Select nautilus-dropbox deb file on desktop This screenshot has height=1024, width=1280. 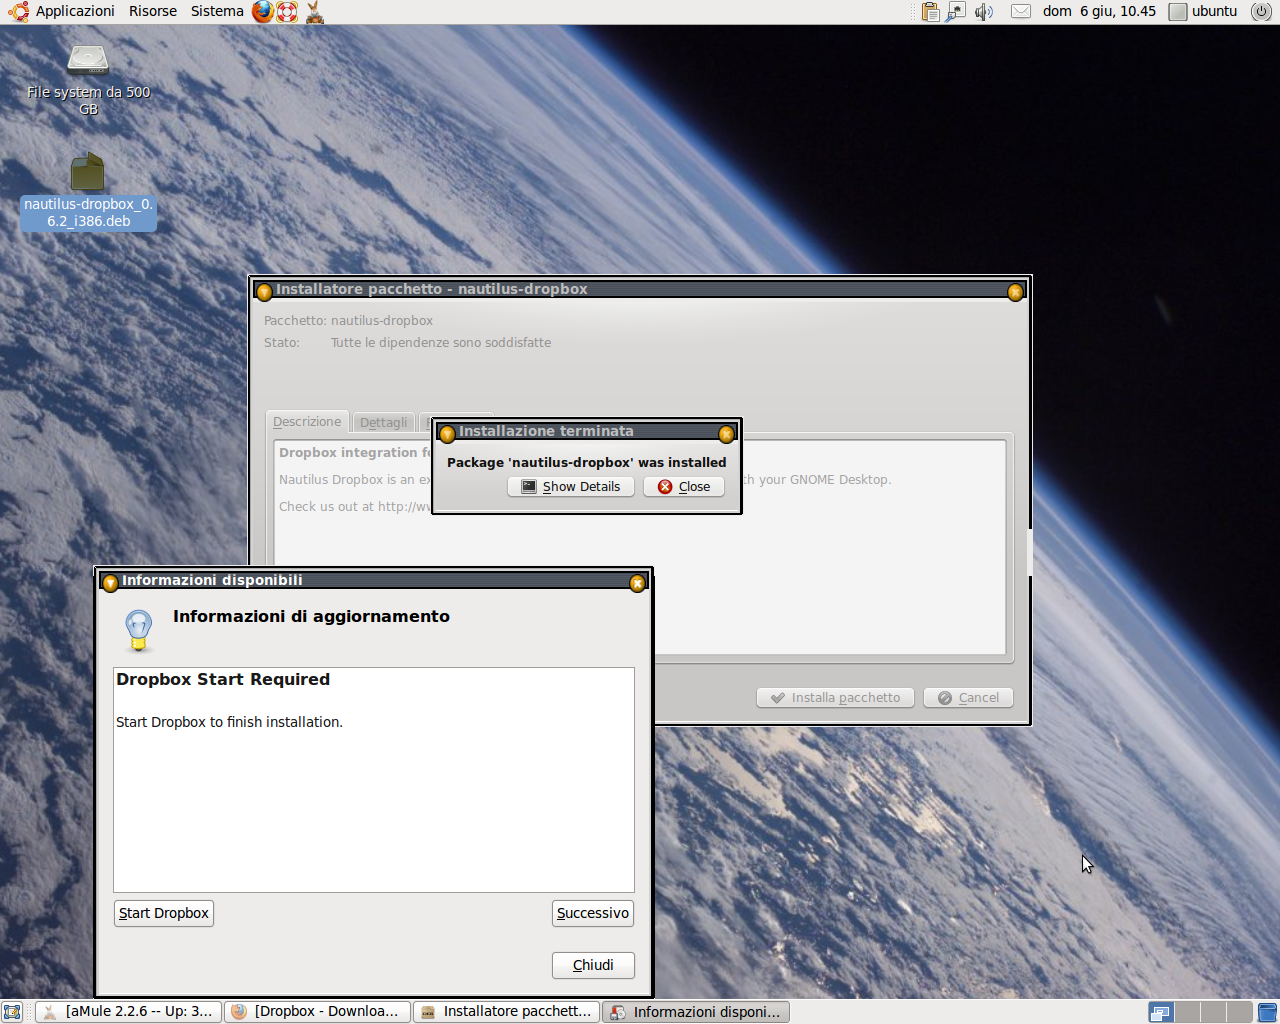(x=88, y=191)
